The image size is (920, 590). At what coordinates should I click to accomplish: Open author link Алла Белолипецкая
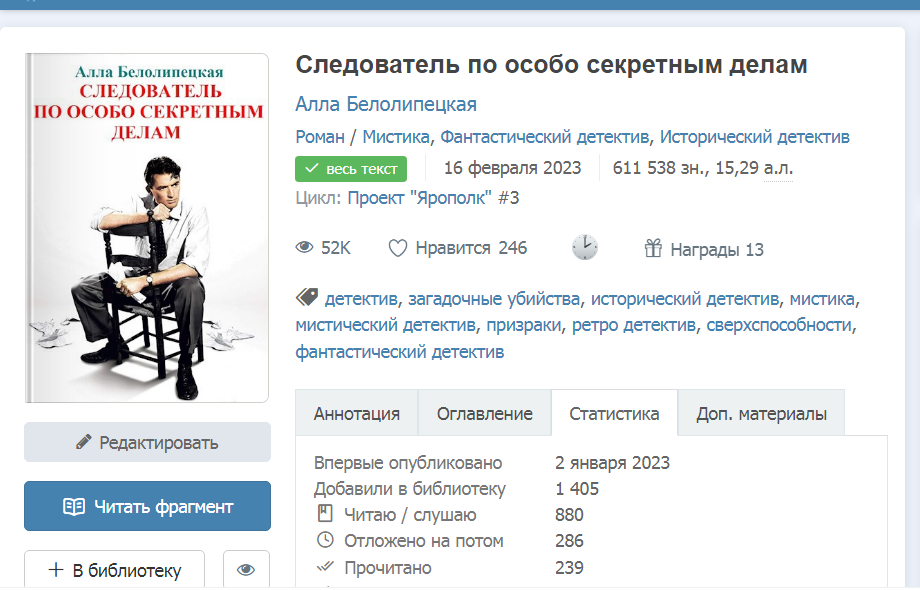click(x=386, y=105)
